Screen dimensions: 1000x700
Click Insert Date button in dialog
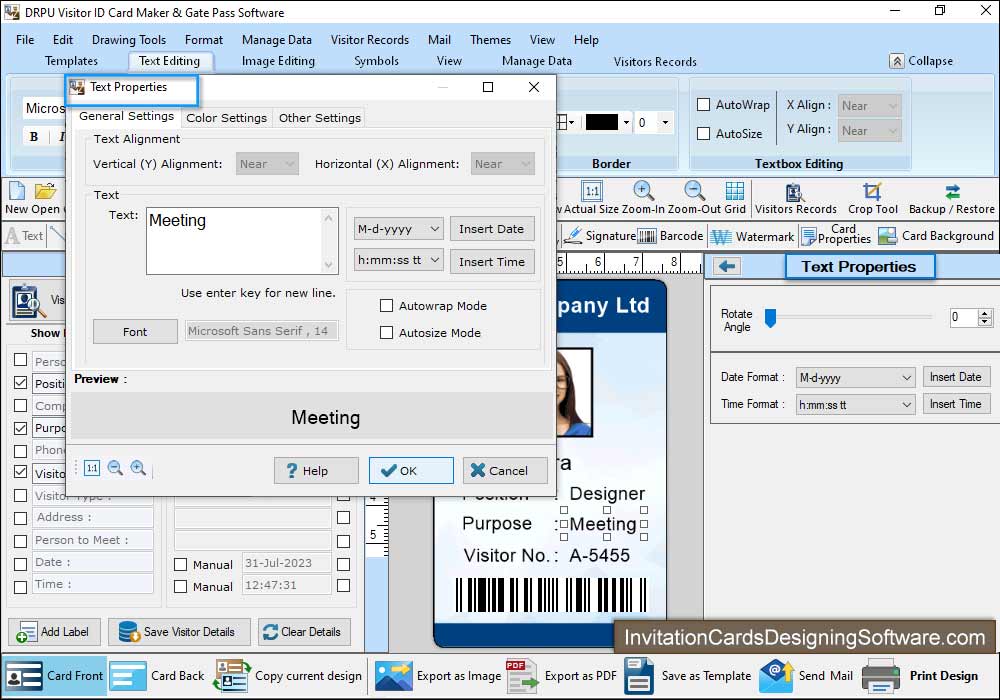[492, 228]
